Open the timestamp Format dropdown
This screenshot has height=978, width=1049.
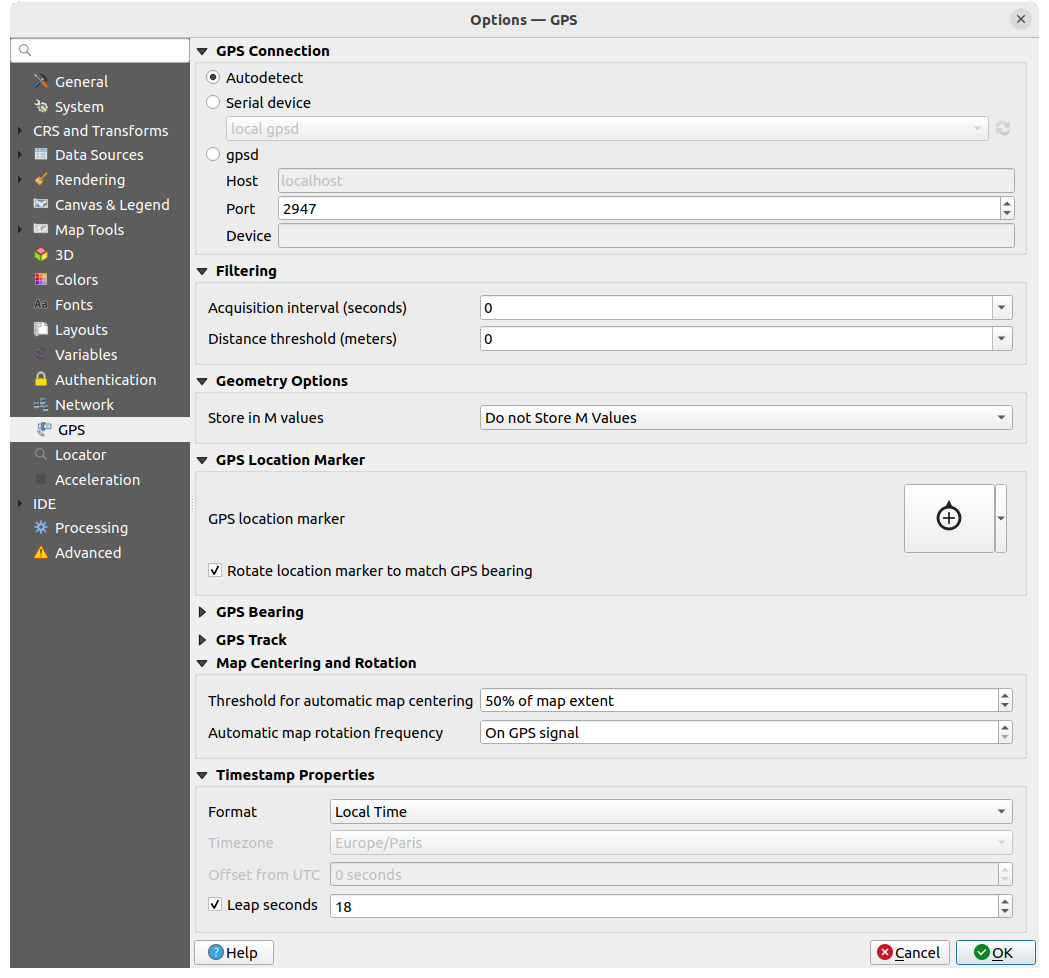[x=670, y=812]
